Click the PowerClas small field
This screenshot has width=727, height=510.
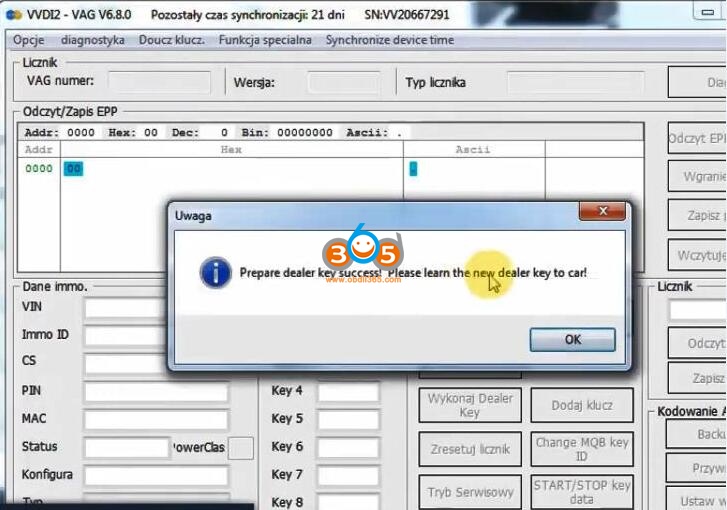241,448
